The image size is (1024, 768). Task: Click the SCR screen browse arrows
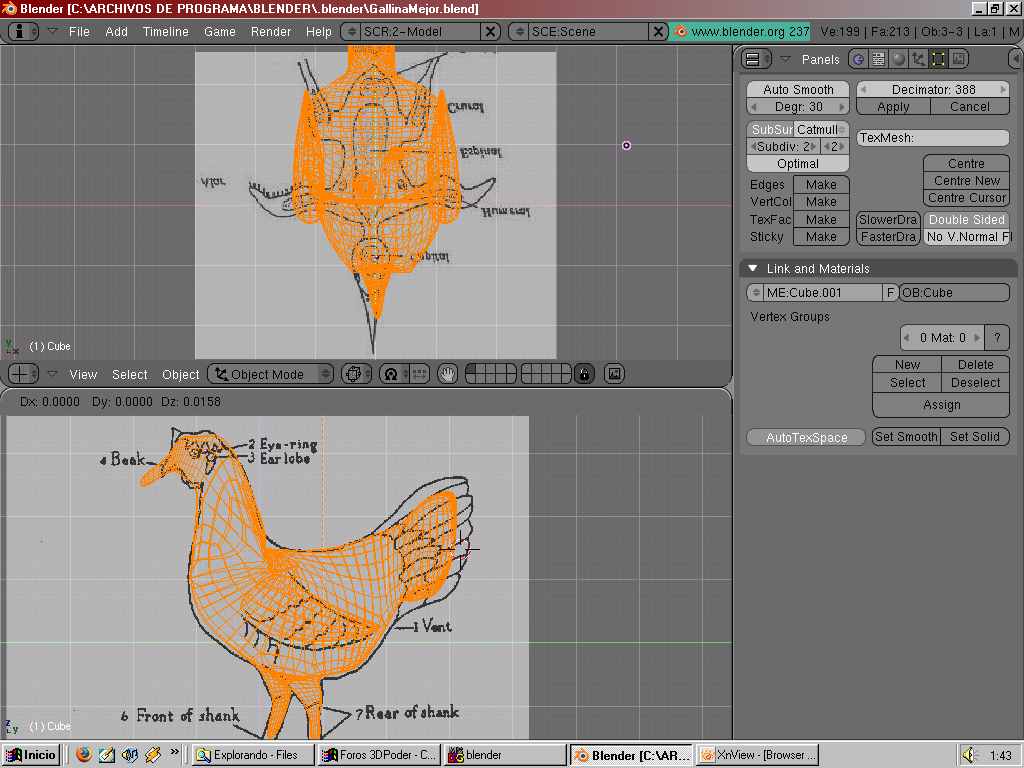[351, 31]
